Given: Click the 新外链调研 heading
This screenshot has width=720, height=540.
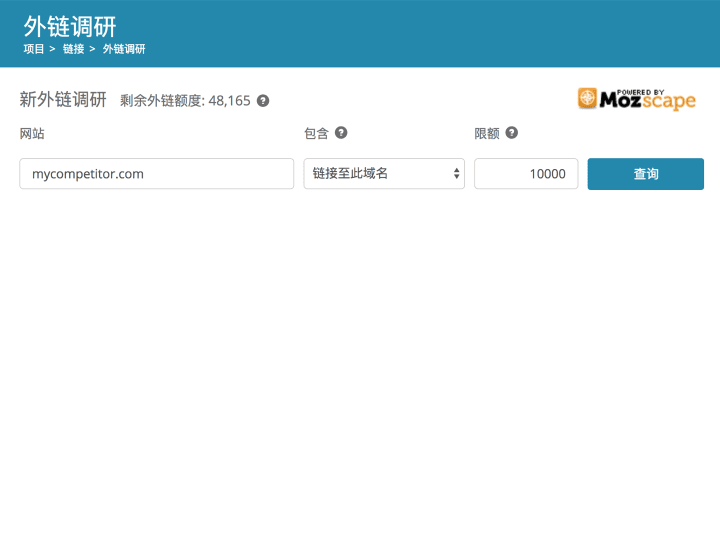Looking at the screenshot, I should 63,99.
